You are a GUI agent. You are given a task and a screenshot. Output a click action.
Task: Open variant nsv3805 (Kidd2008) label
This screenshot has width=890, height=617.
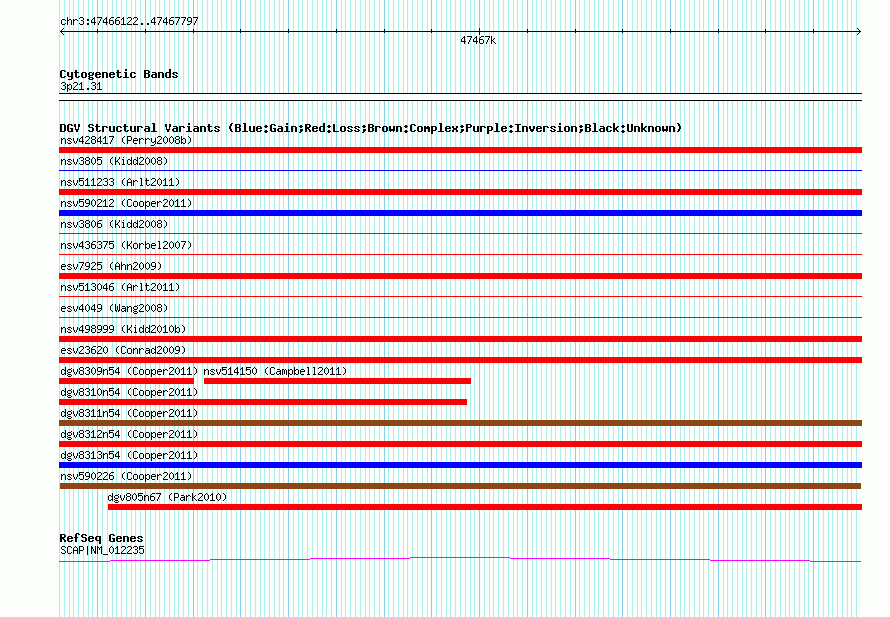114,161
